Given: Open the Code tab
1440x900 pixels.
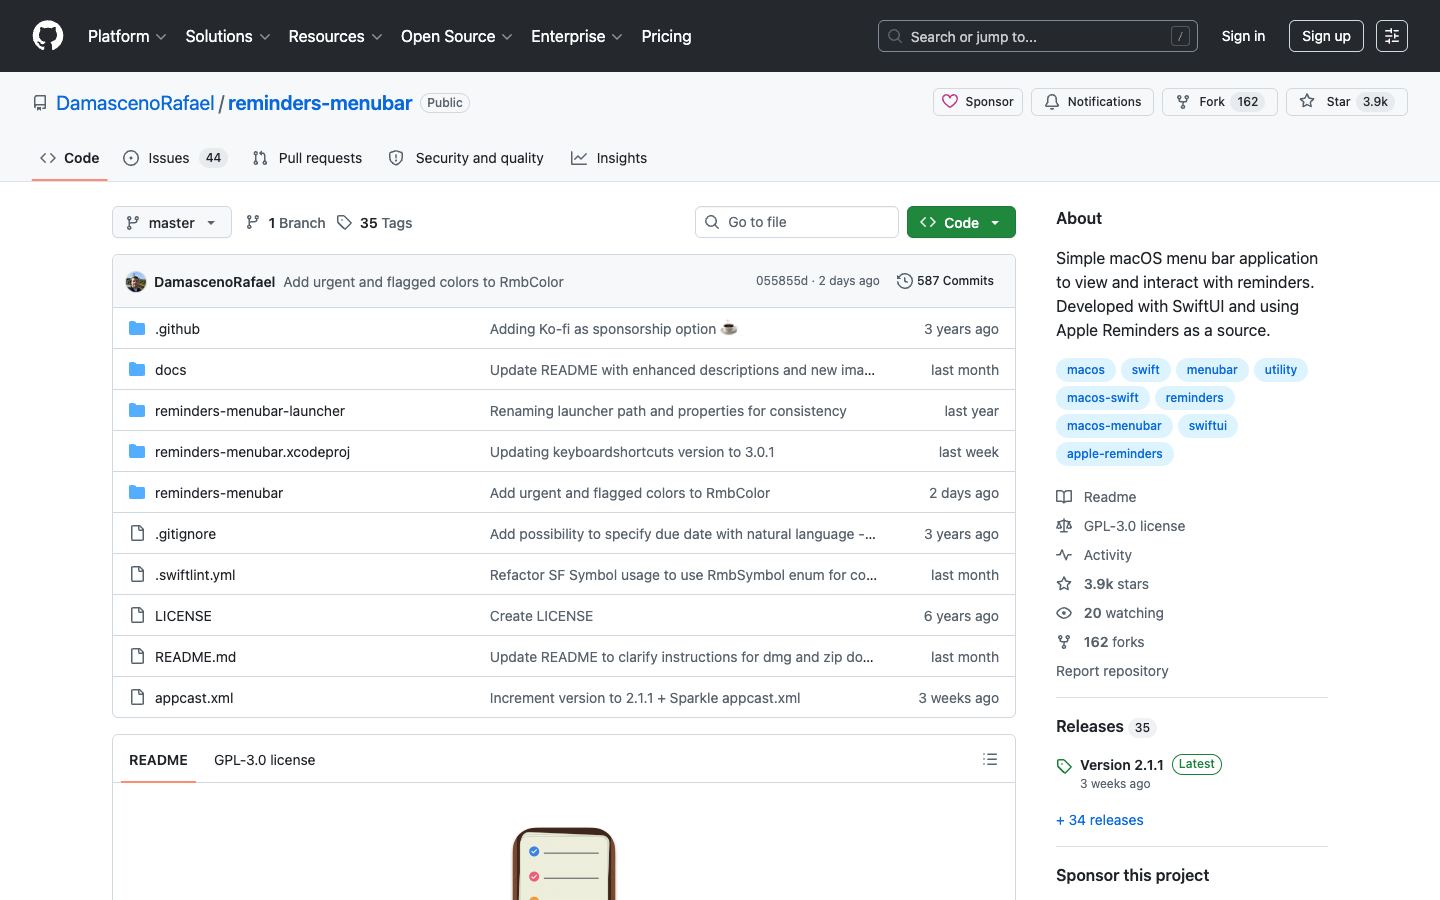Looking at the screenshot, I should tap(70, 158).
